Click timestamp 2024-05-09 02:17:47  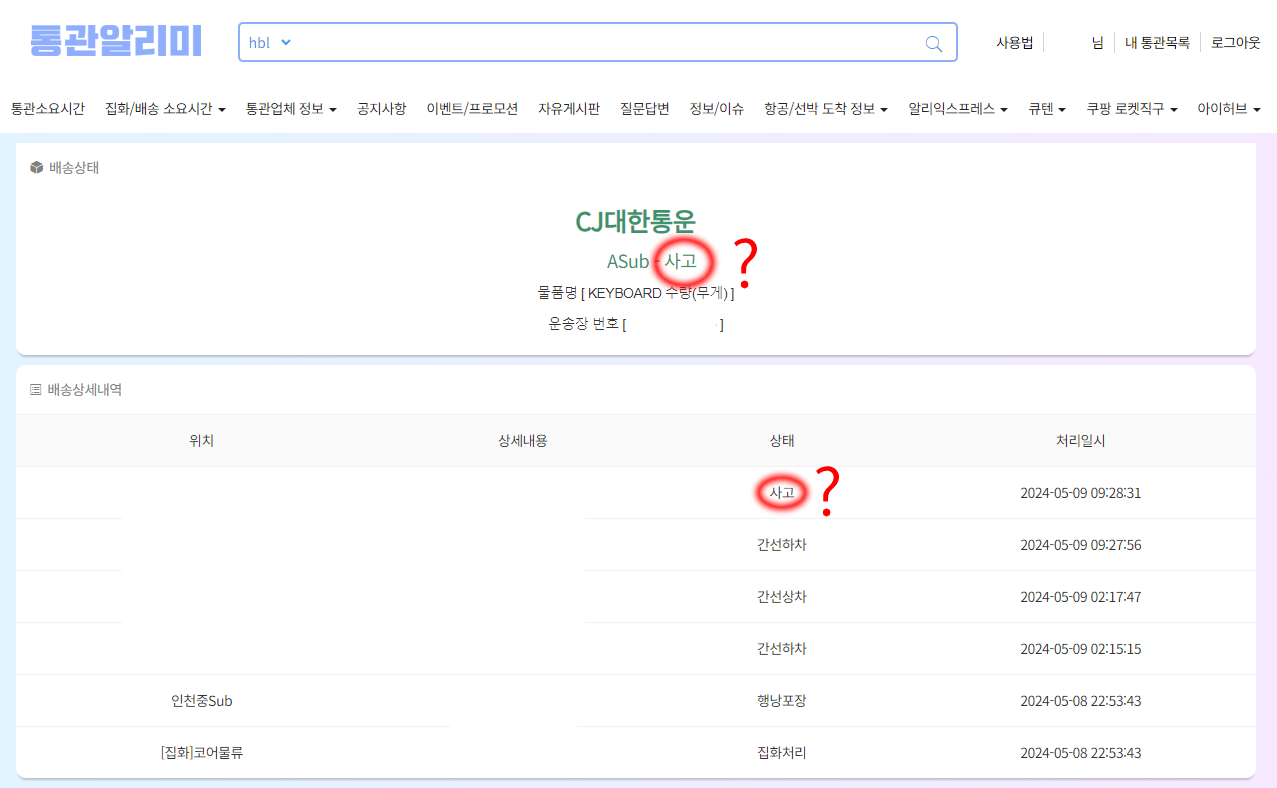tap(1080, 597)
